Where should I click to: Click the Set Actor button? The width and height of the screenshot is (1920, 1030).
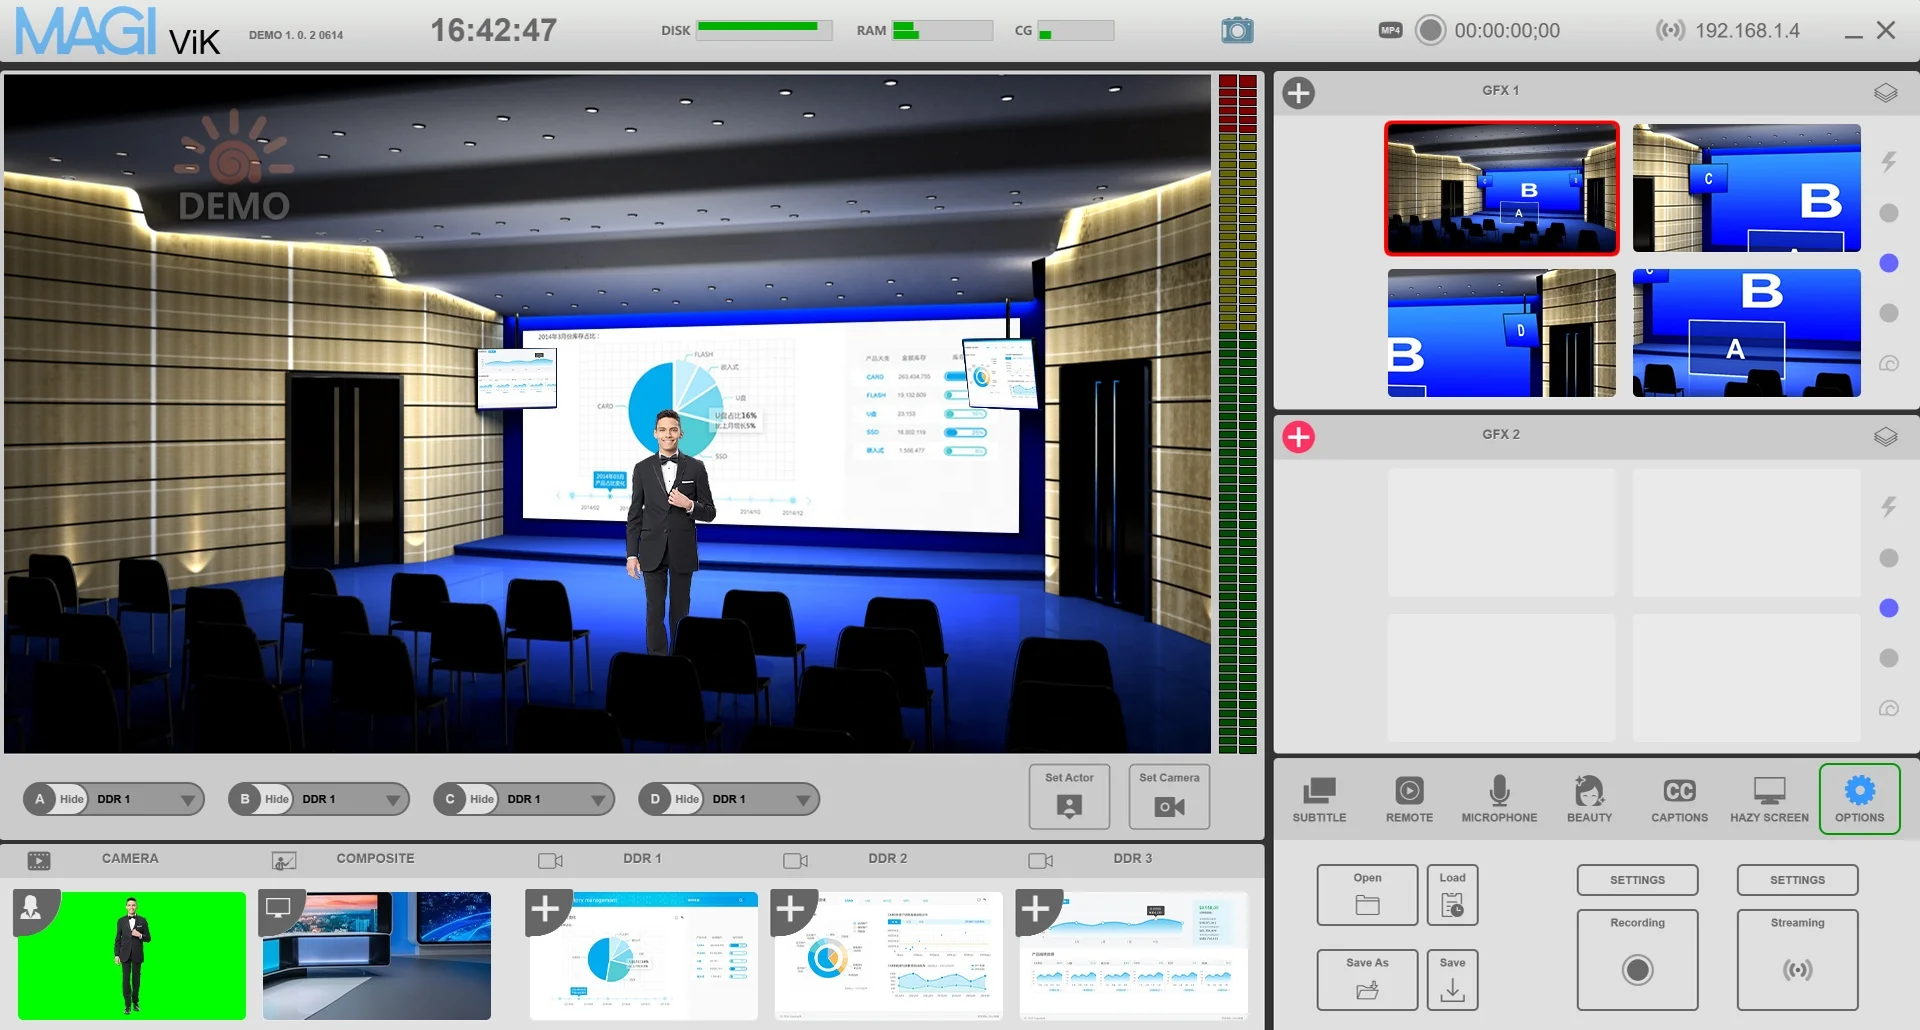(1069, 797)
